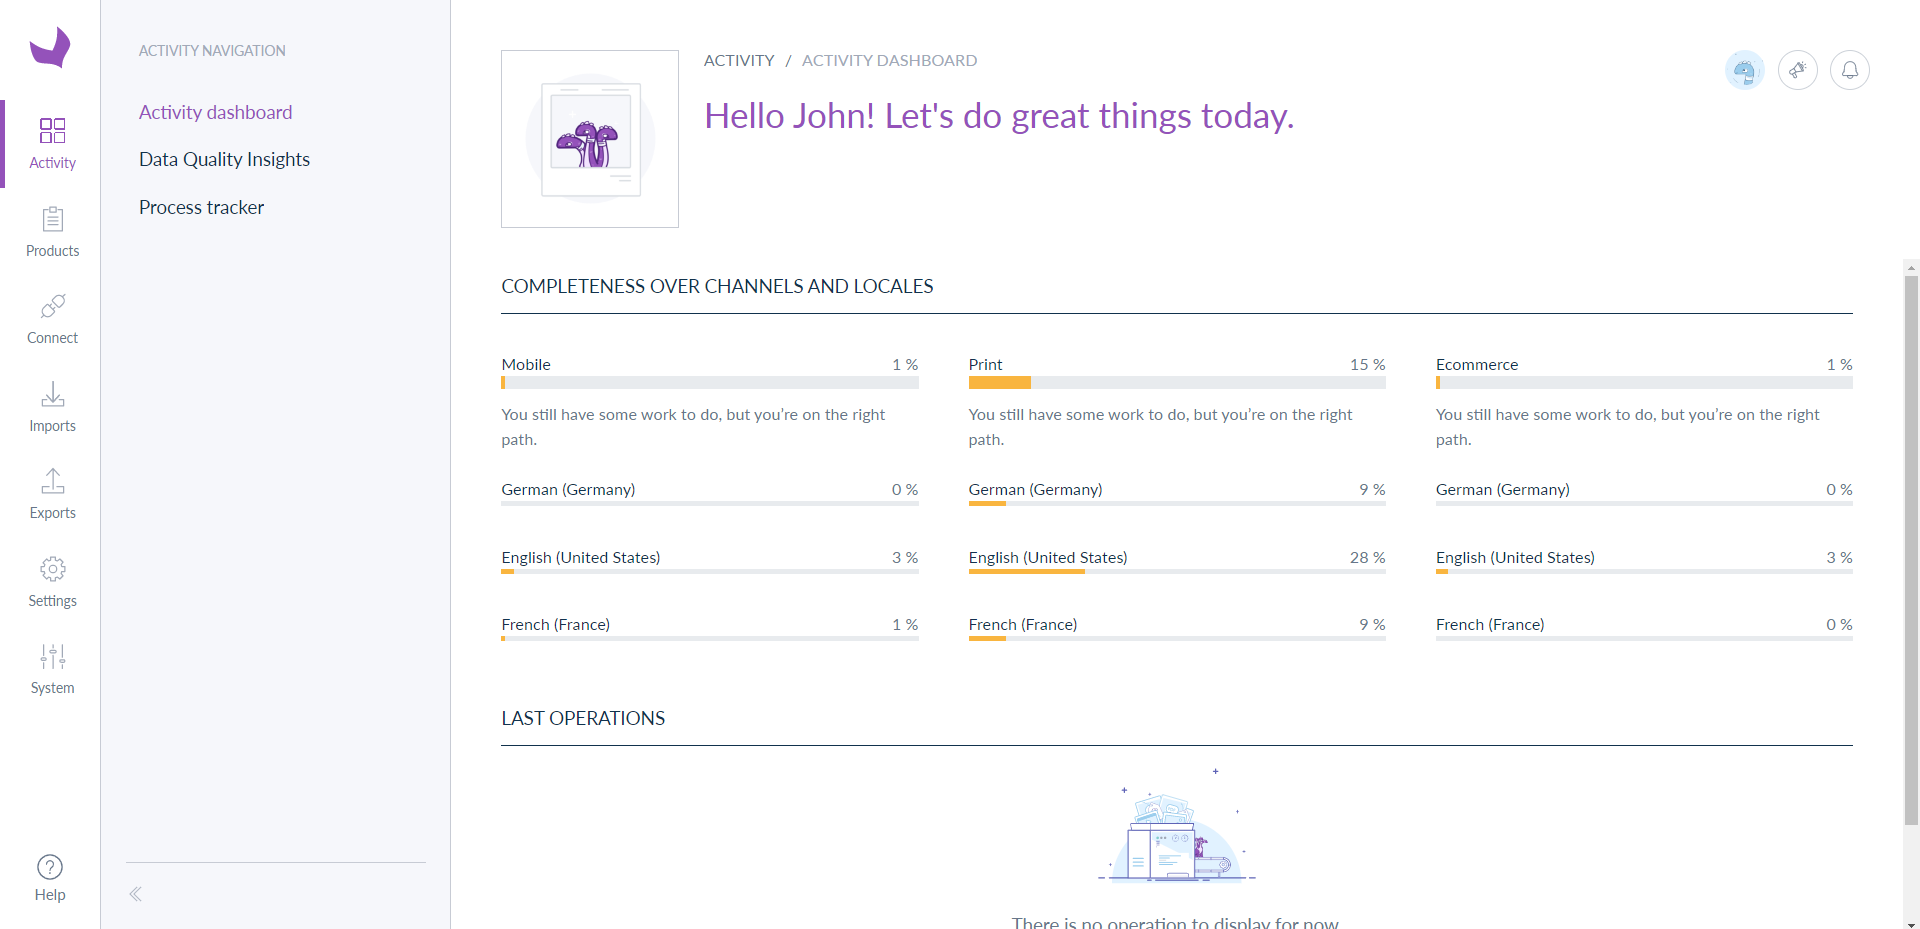
Task: View notifications via the bell icon
Action: point(1849,70)
